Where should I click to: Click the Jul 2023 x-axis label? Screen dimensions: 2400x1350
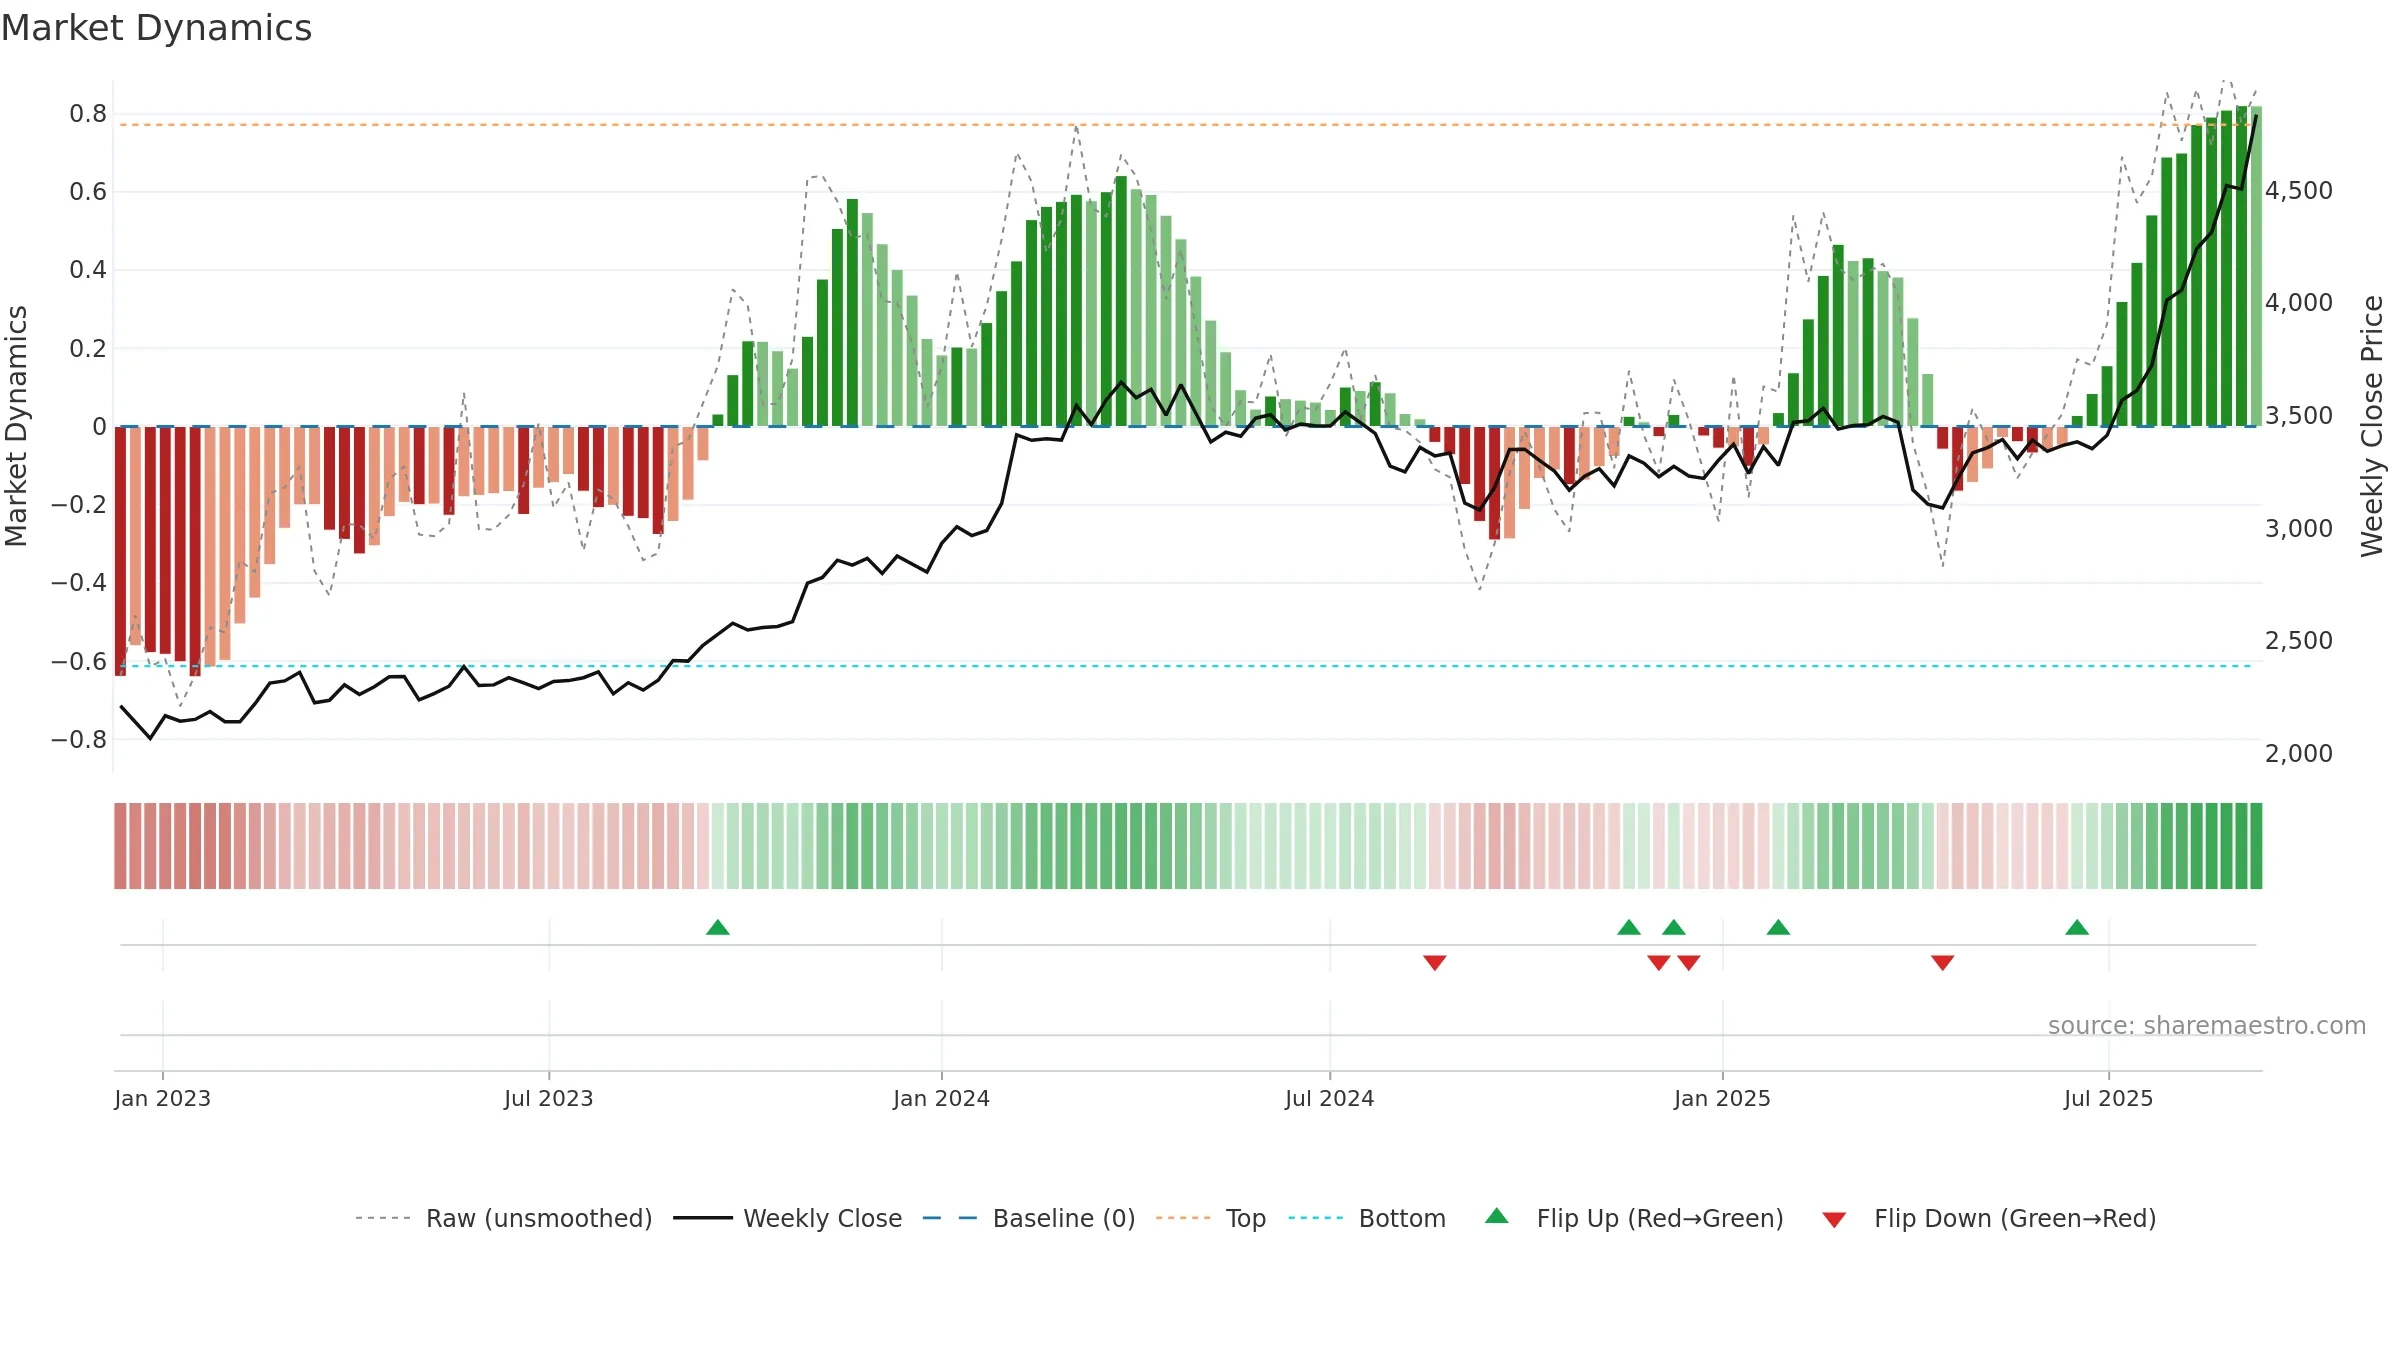point(549,1098)
